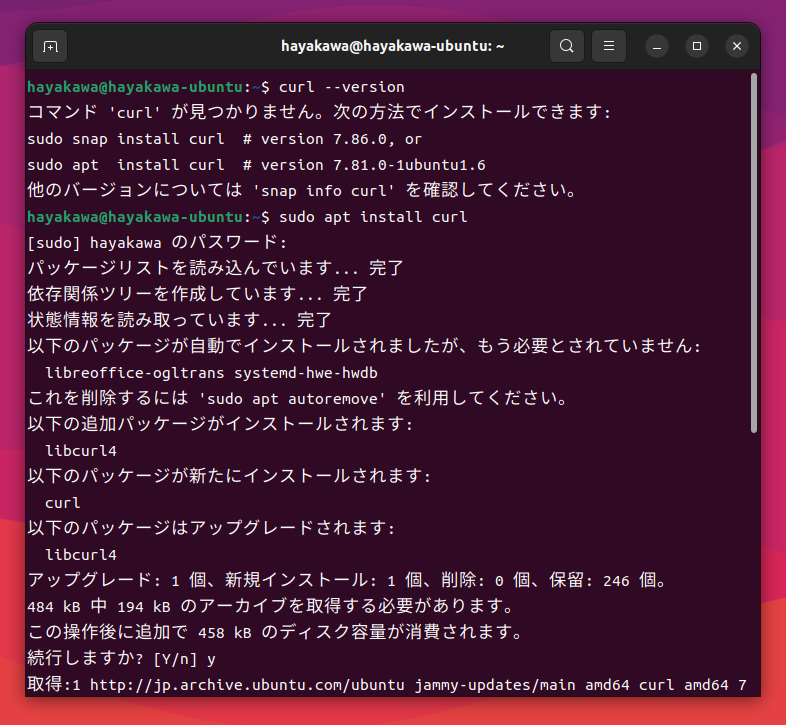Image resolution: width=786 pixels, height=725 pixels.
Task: Close the terminal window
Action: [x=737, y=46]
